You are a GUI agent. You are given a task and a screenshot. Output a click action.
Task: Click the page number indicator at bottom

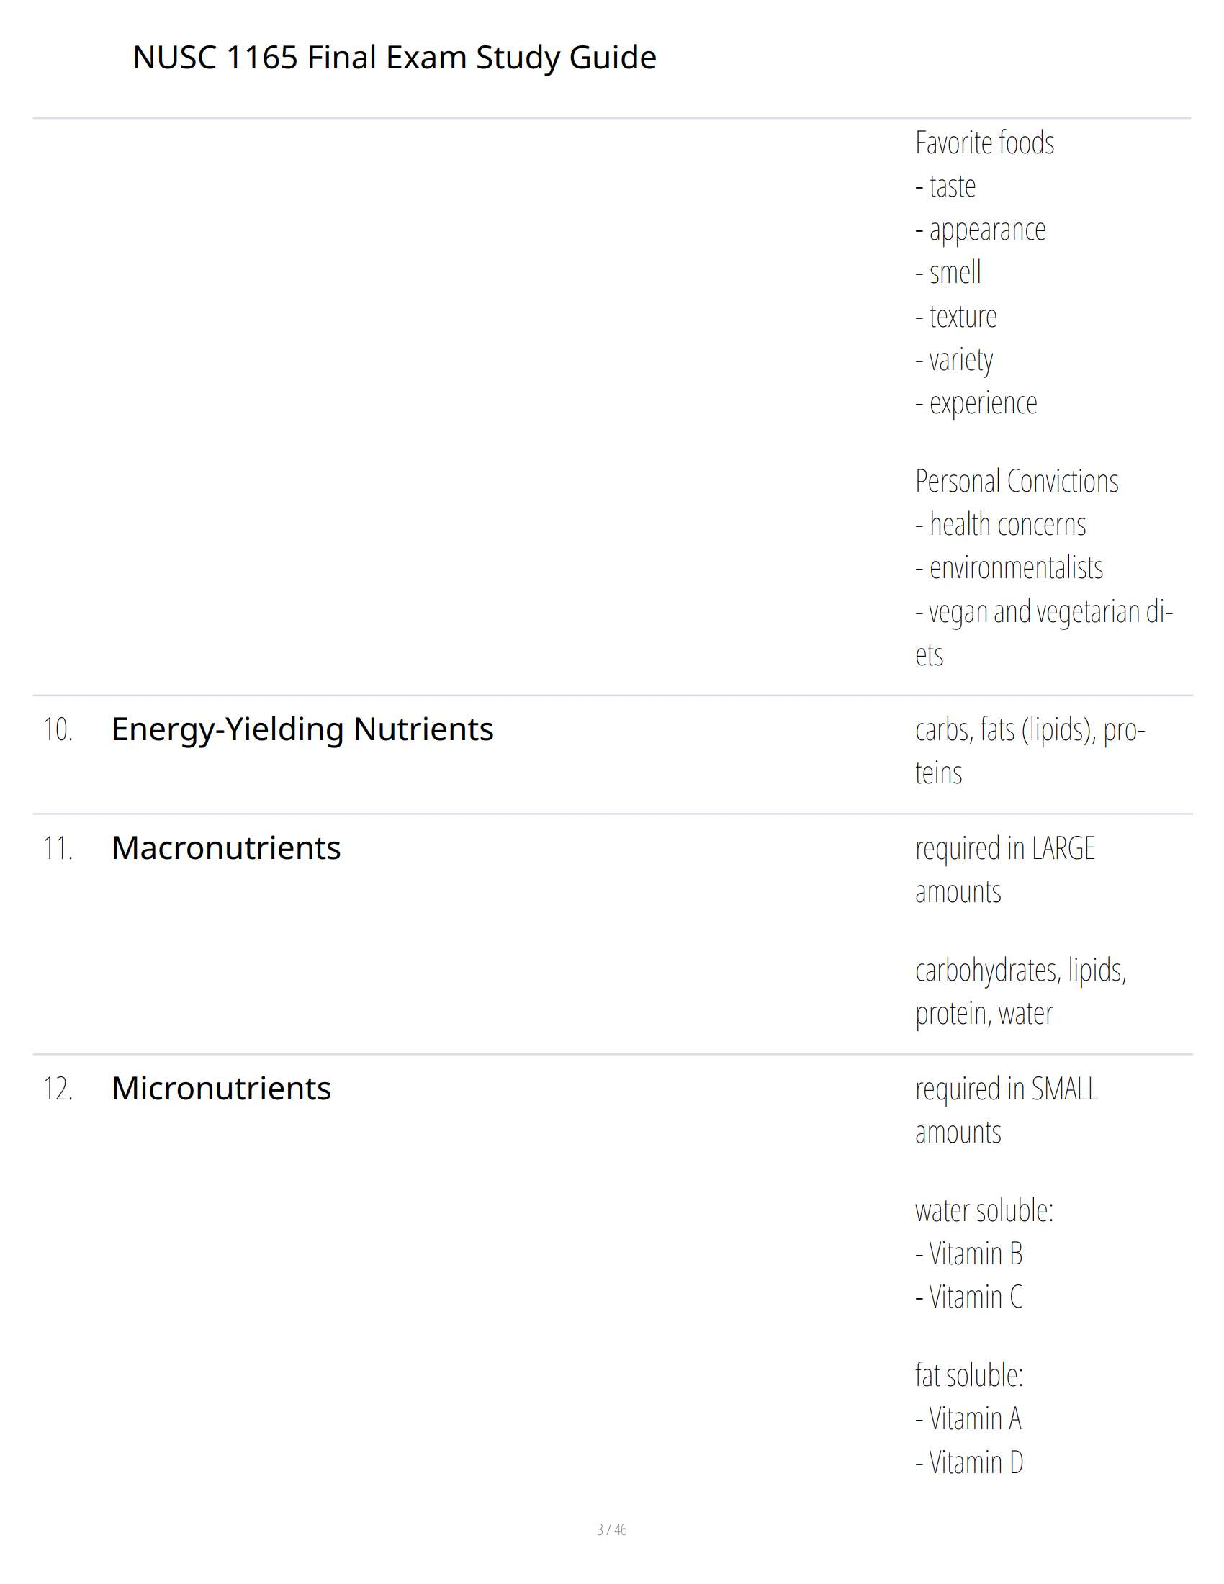coord(612,1530)
